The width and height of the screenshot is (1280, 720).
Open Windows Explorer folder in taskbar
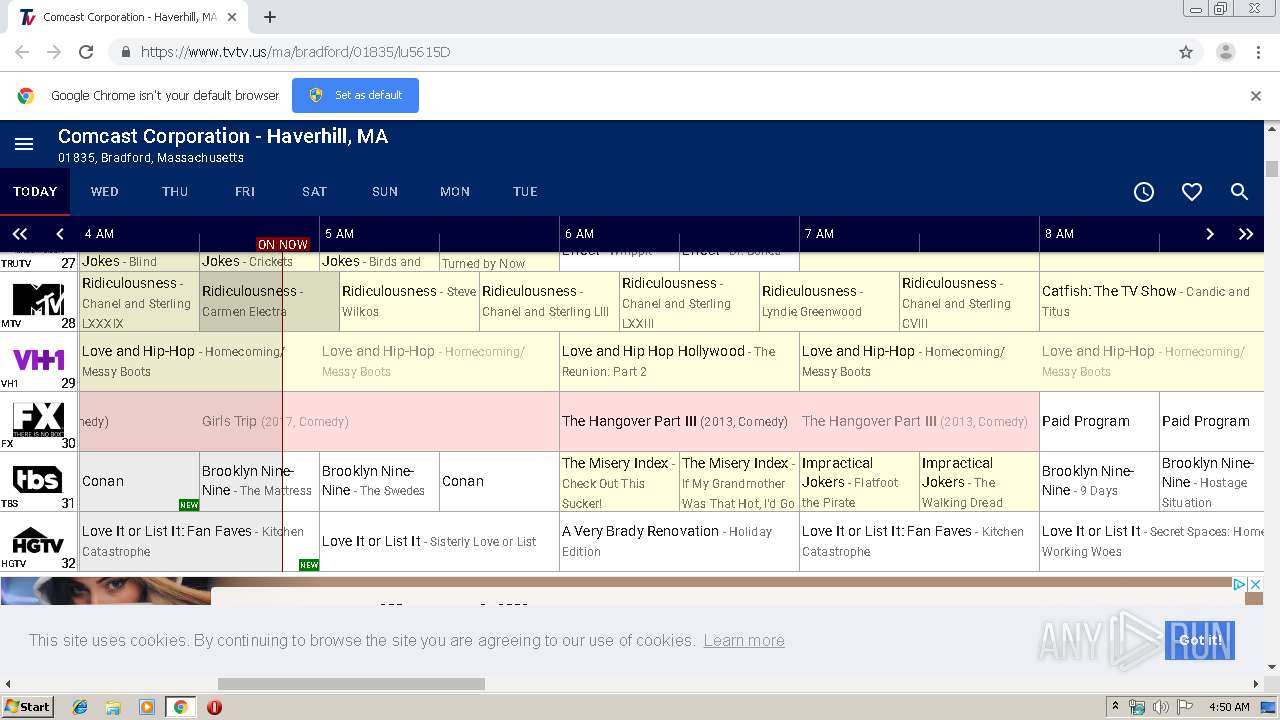point(113,707)
